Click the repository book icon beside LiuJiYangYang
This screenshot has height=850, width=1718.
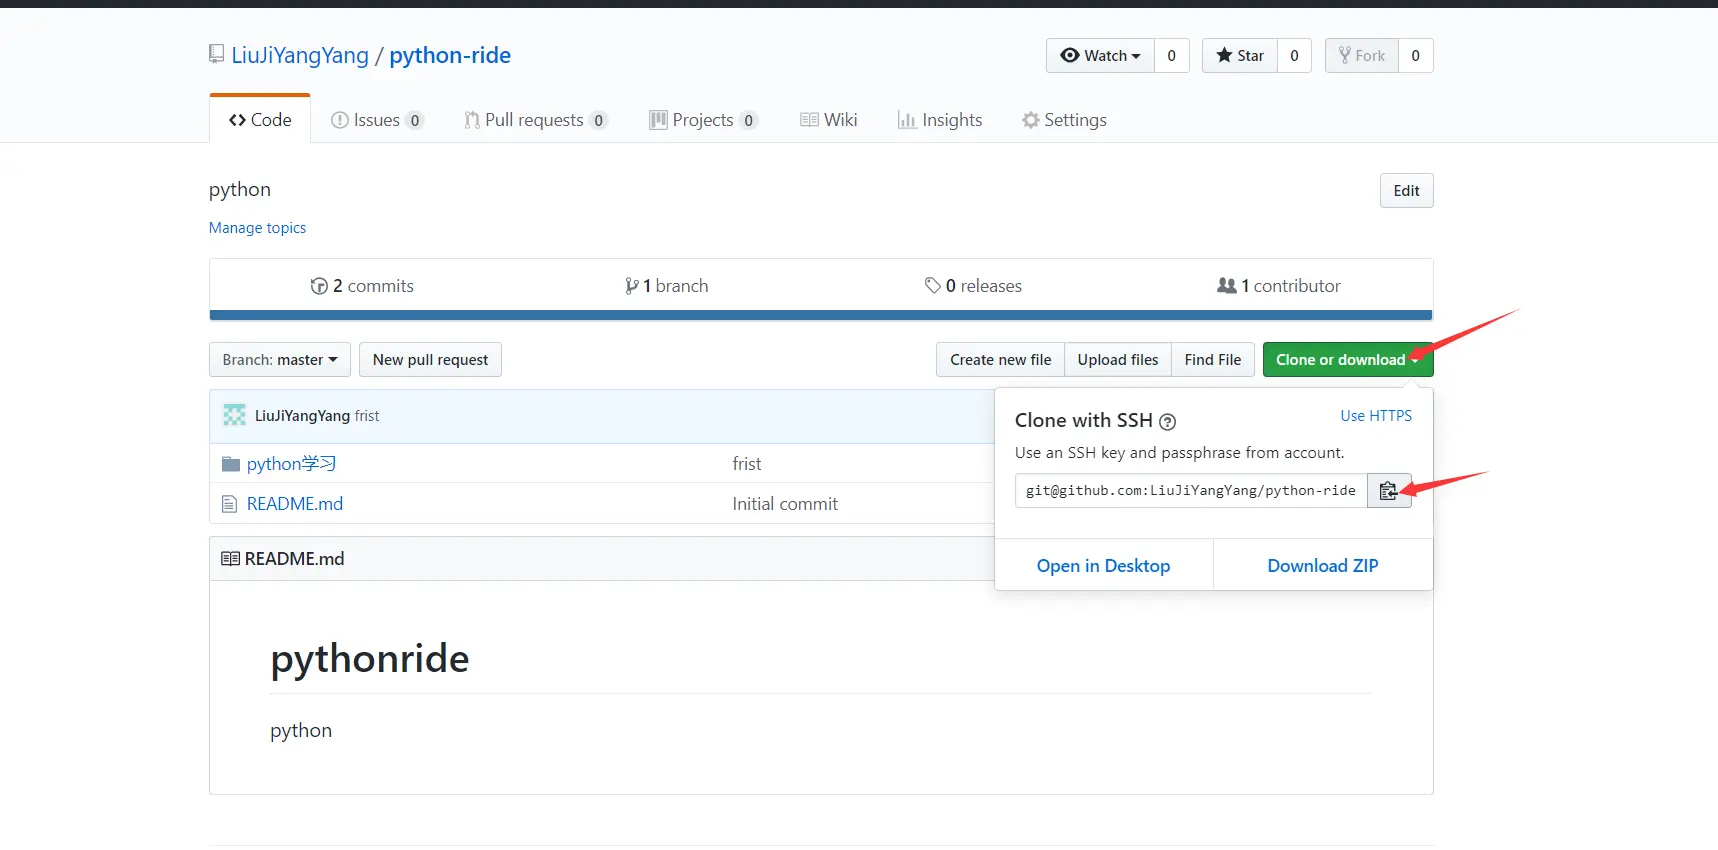pos(216,54)
